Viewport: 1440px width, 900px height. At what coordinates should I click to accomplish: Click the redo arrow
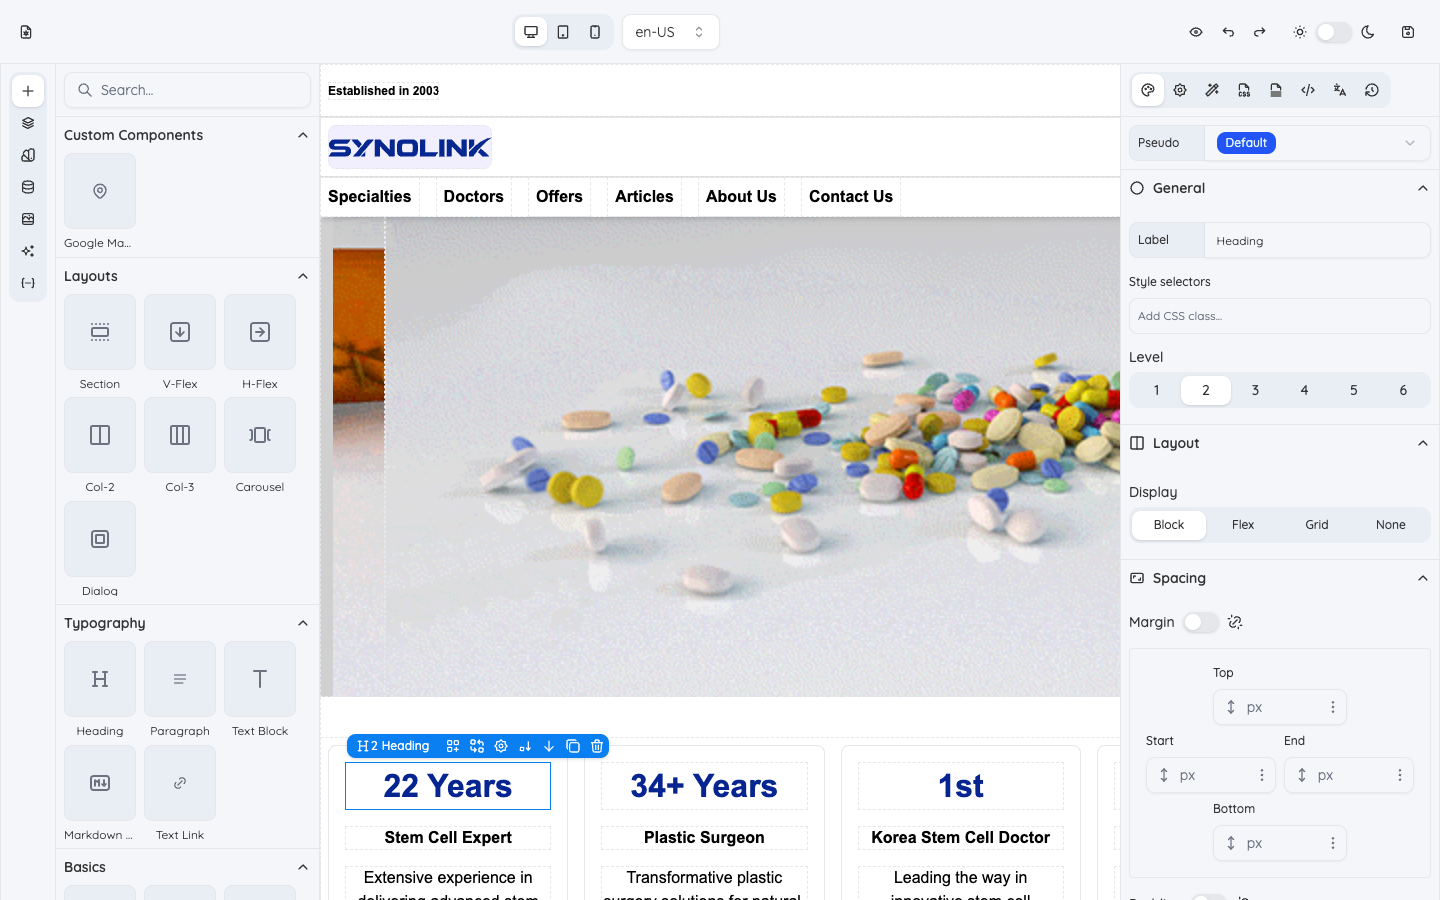coord(1260,32)
